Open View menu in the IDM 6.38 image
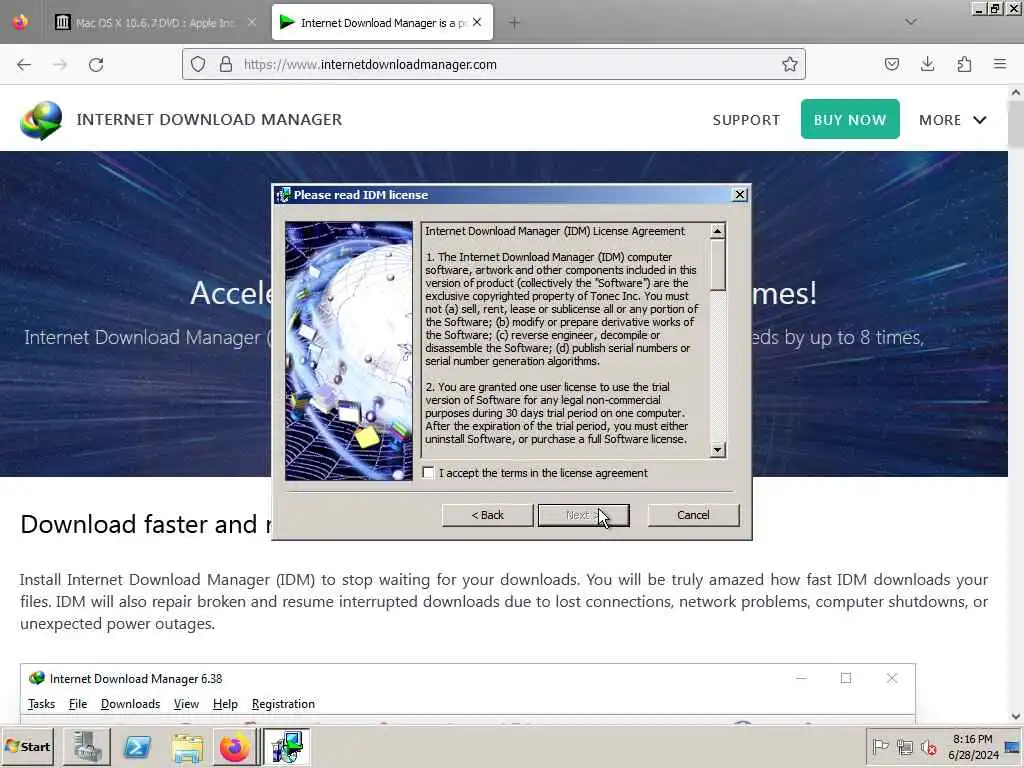 click(x=186, y=704)
